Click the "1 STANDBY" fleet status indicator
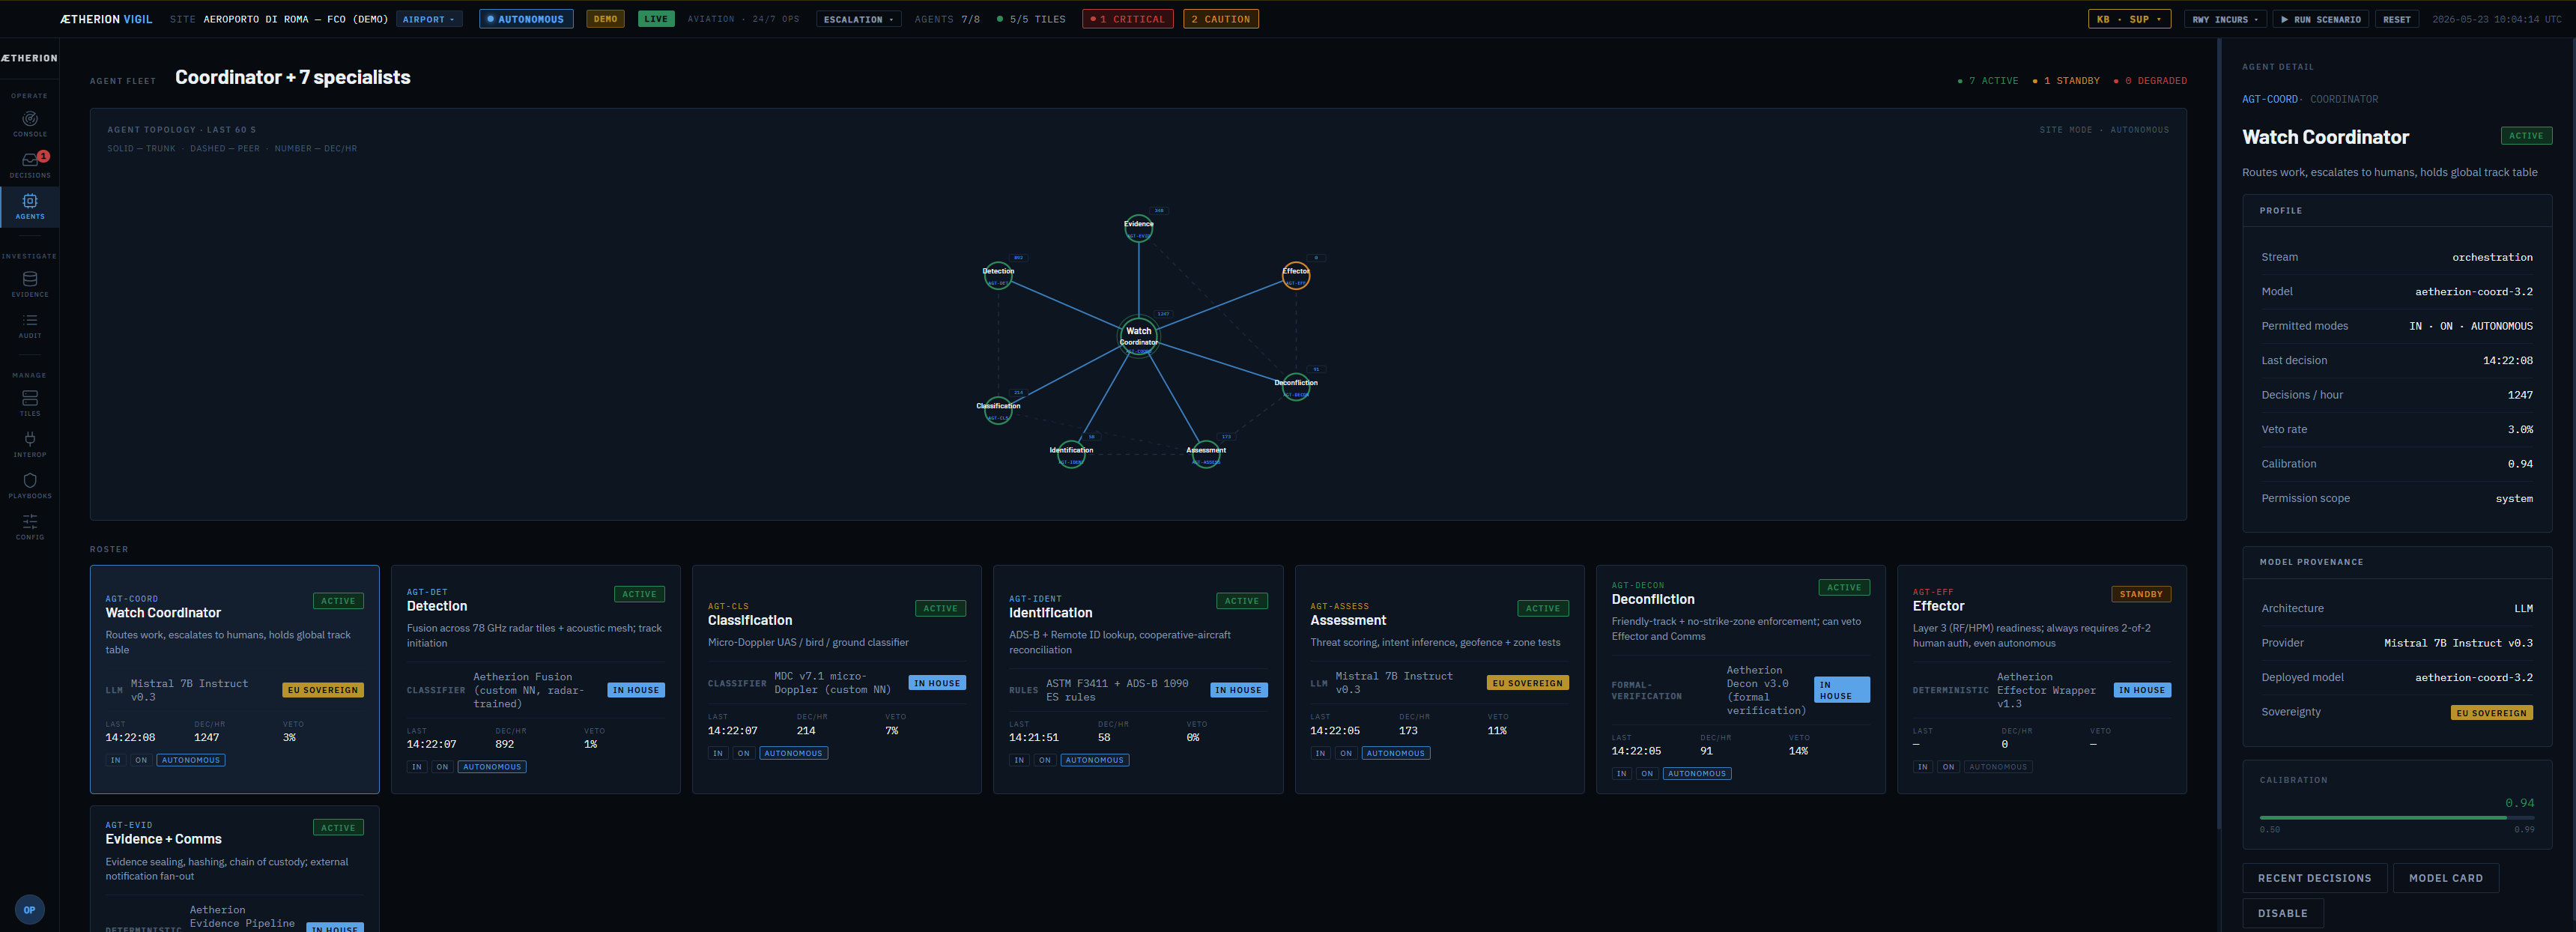The width and height of the screenshot is (2576, 932). [x=2065, y=81]
